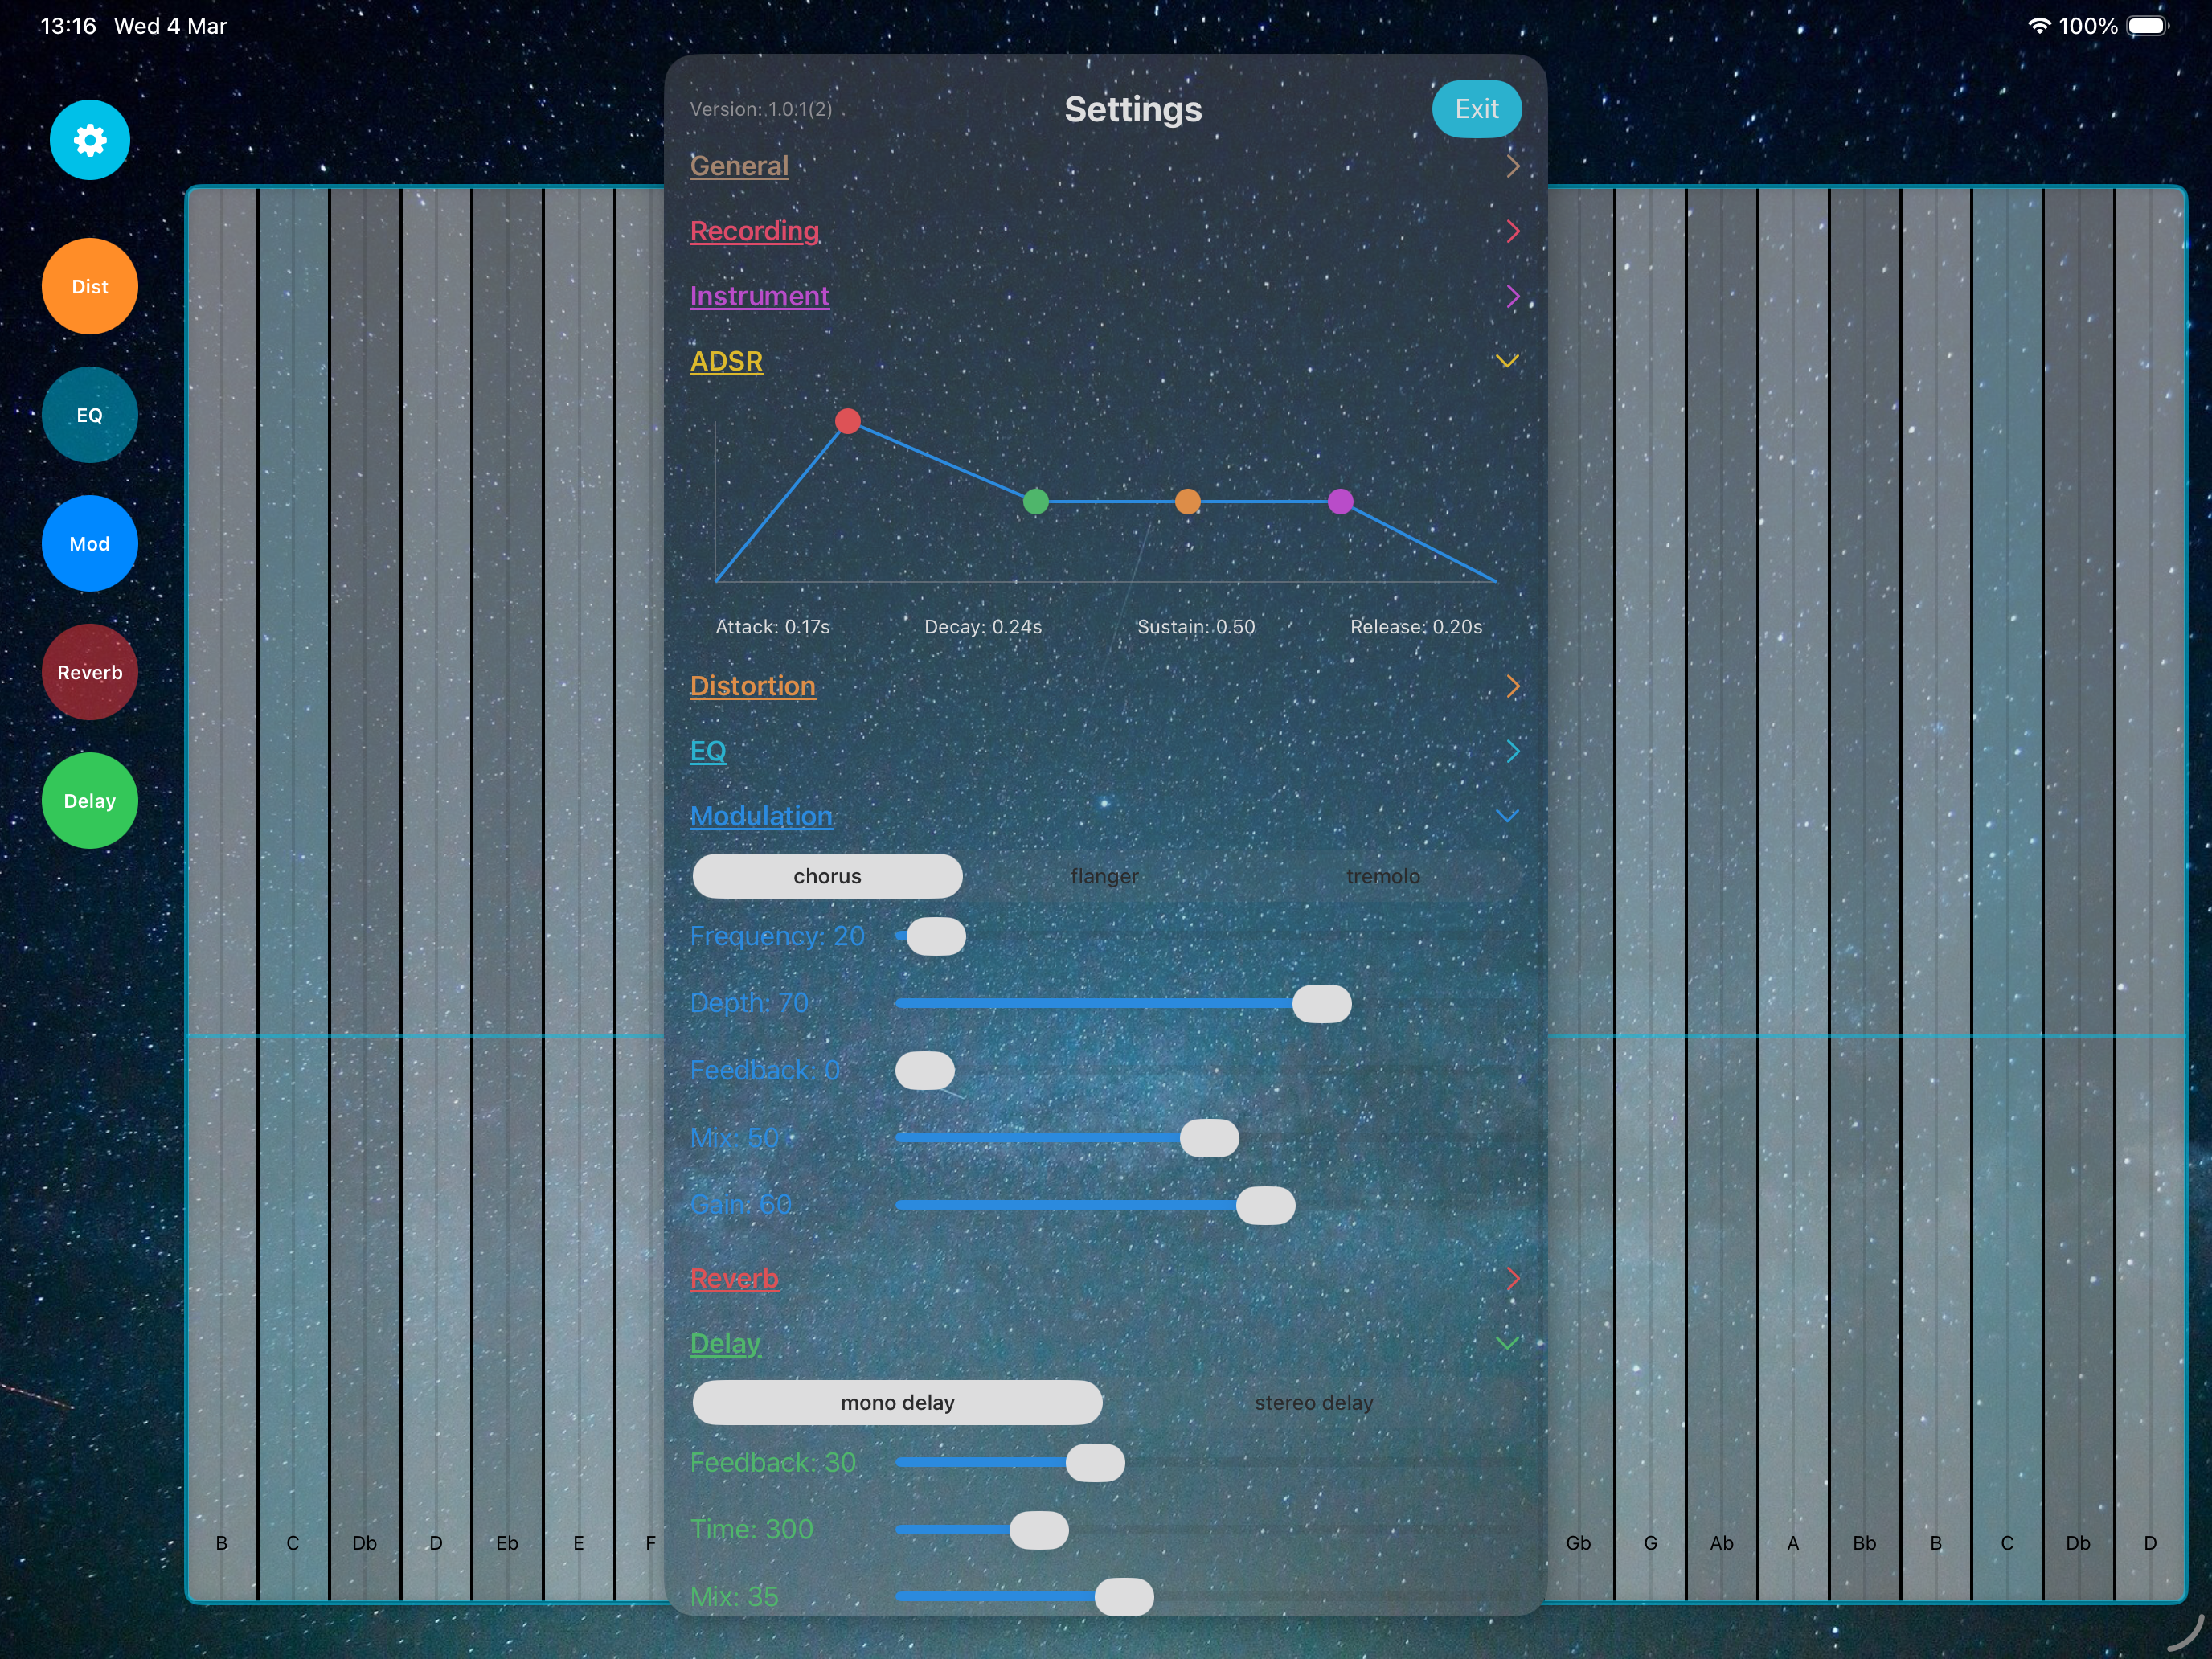The height and width of the screenshot is (1659, 2212).
Task: Switch modulation type to tremolo
Action: (1383, 876)
